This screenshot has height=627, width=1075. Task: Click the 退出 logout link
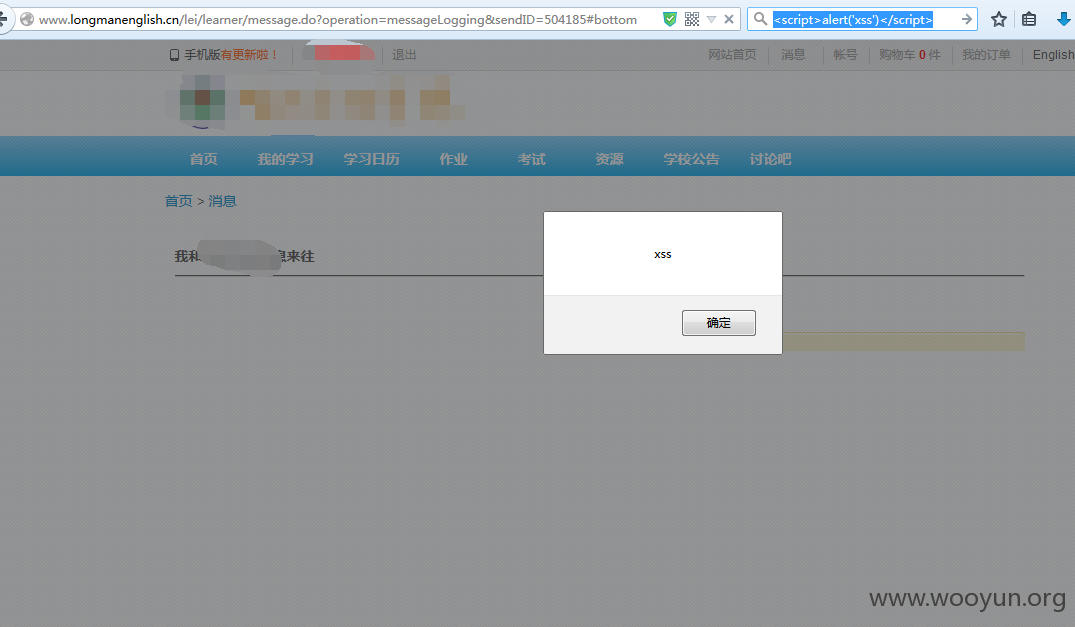(404, 55)
